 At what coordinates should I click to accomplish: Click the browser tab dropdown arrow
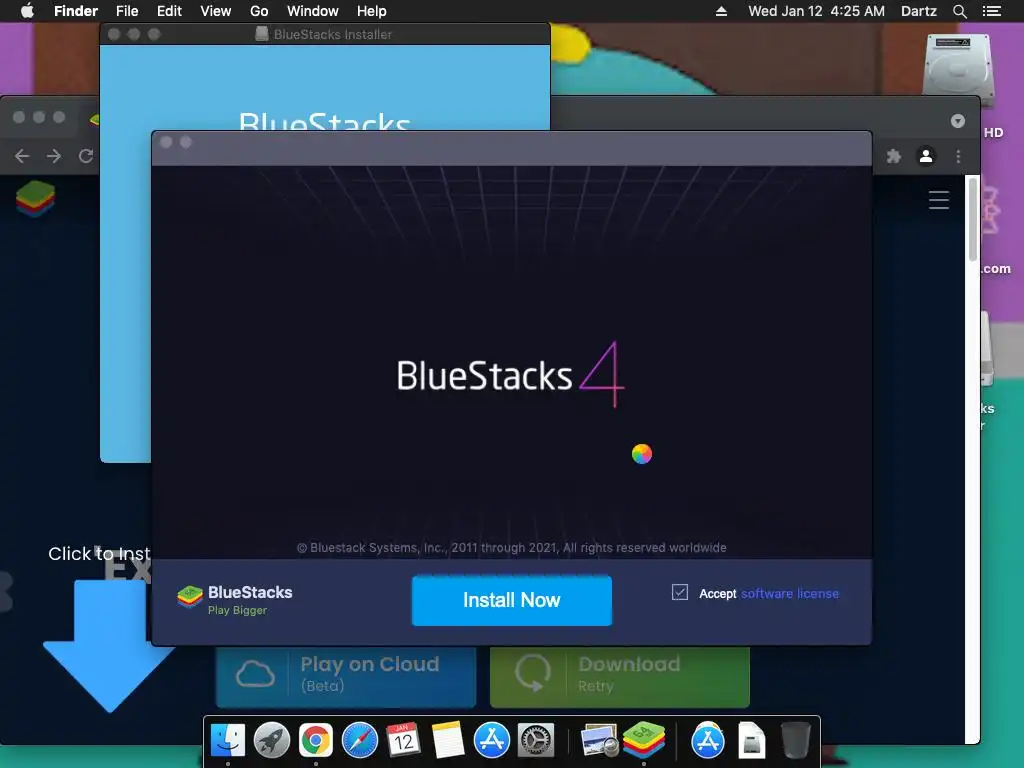(x=957, y=121)
